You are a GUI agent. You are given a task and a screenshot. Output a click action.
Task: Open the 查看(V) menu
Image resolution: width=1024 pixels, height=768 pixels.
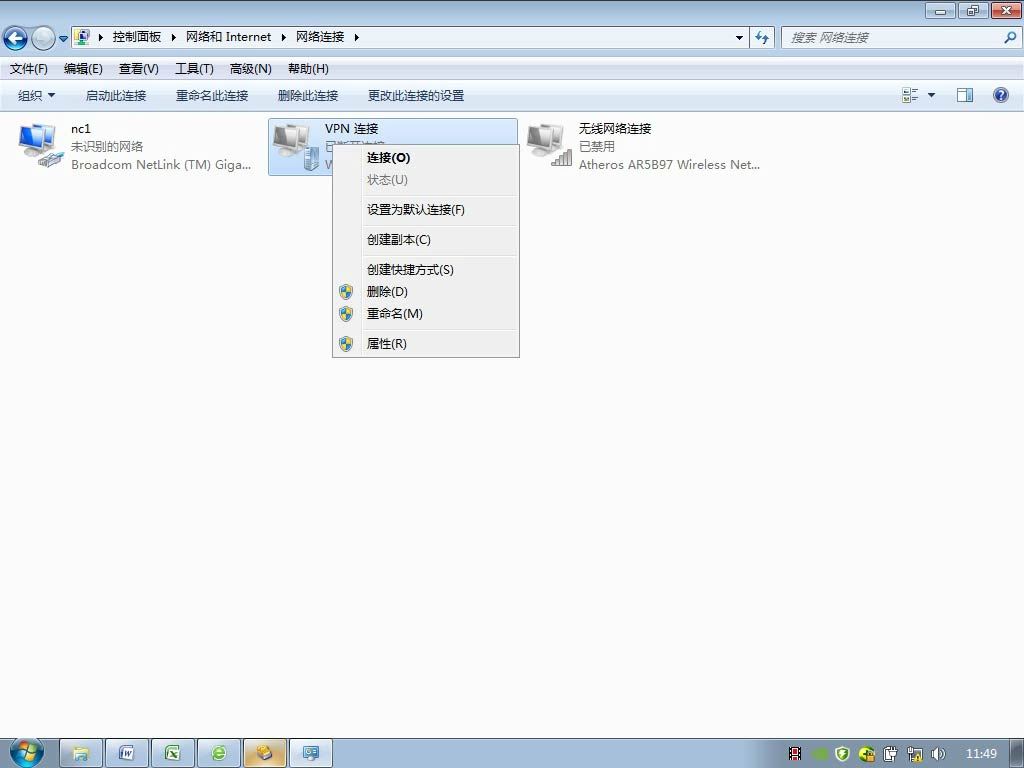138,69
